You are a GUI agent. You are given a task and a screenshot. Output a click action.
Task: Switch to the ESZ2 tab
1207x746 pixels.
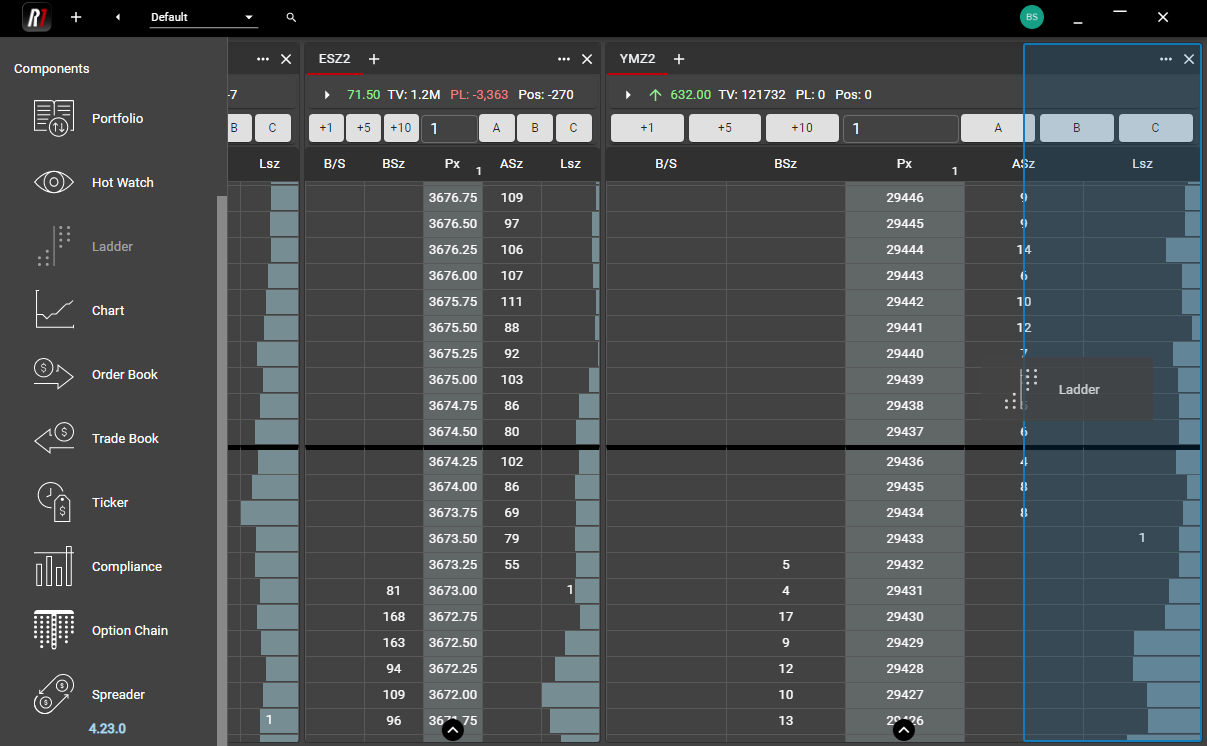[334, 59]
